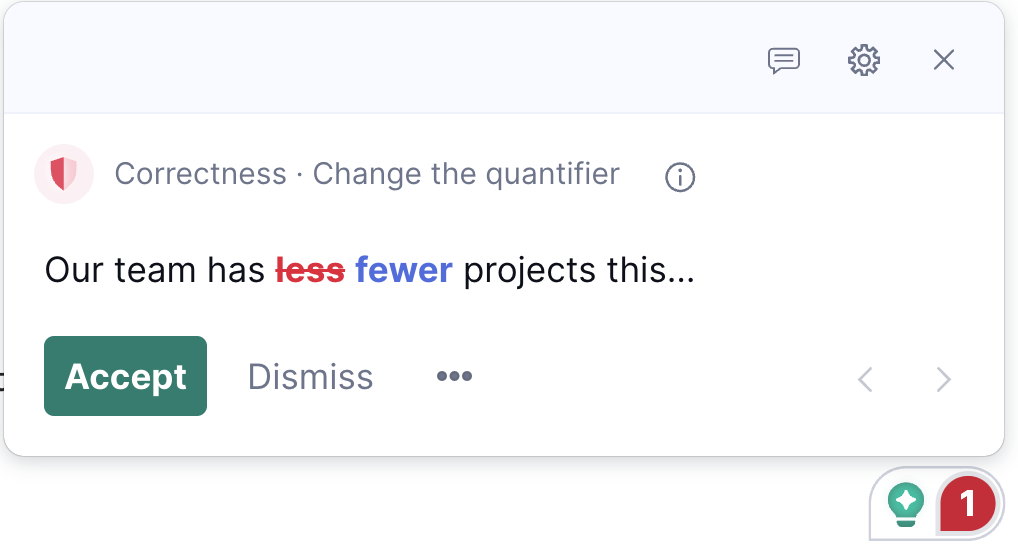
Task: Accept the suggested correction
Action: click(125, 376)
